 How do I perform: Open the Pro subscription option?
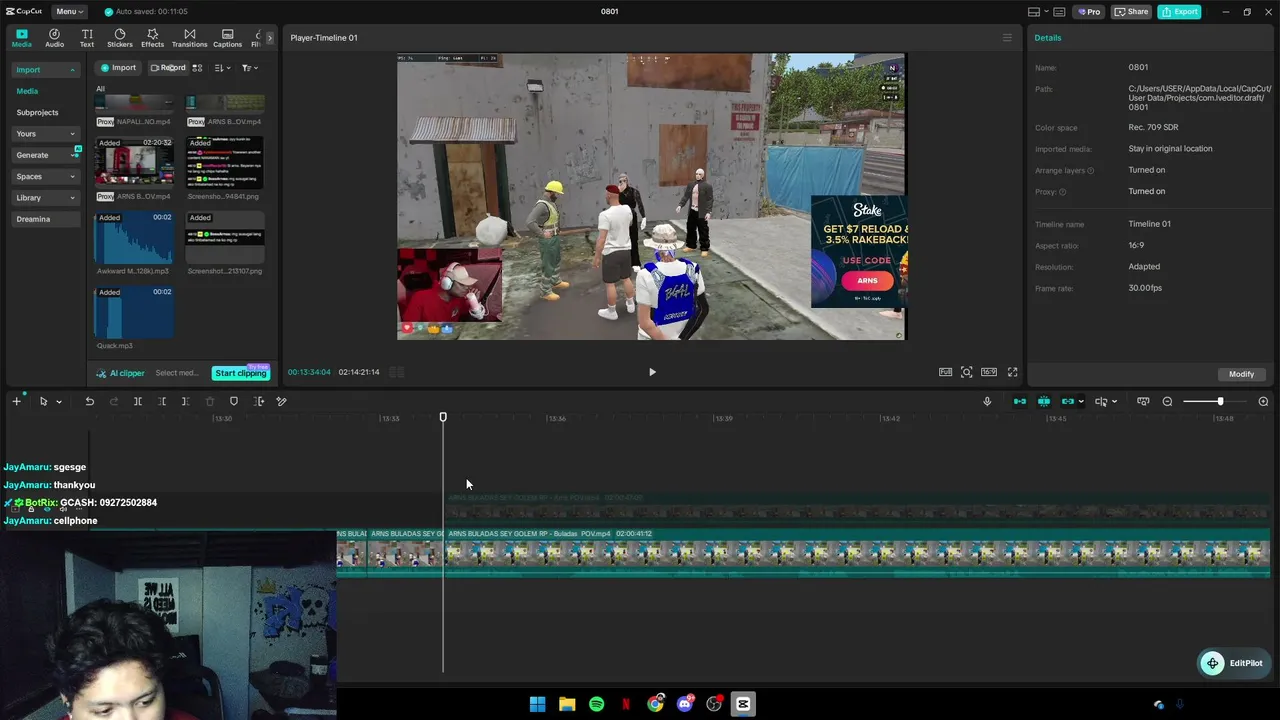[x=1088, y=12]
